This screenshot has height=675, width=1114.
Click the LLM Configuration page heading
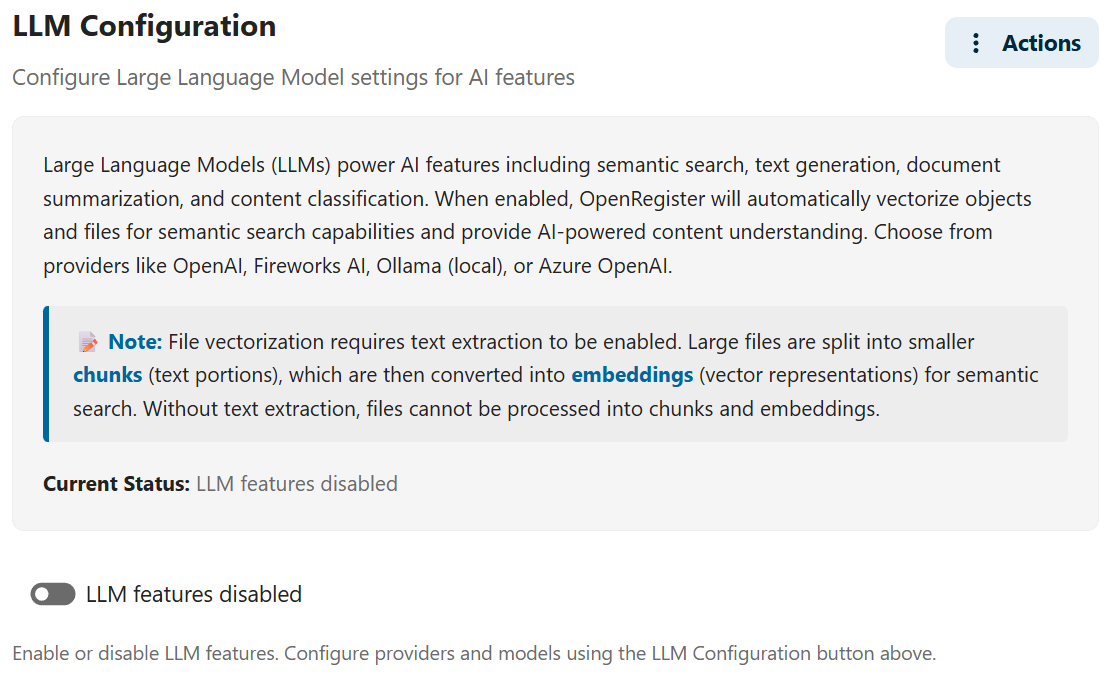[x=143, y=25]
